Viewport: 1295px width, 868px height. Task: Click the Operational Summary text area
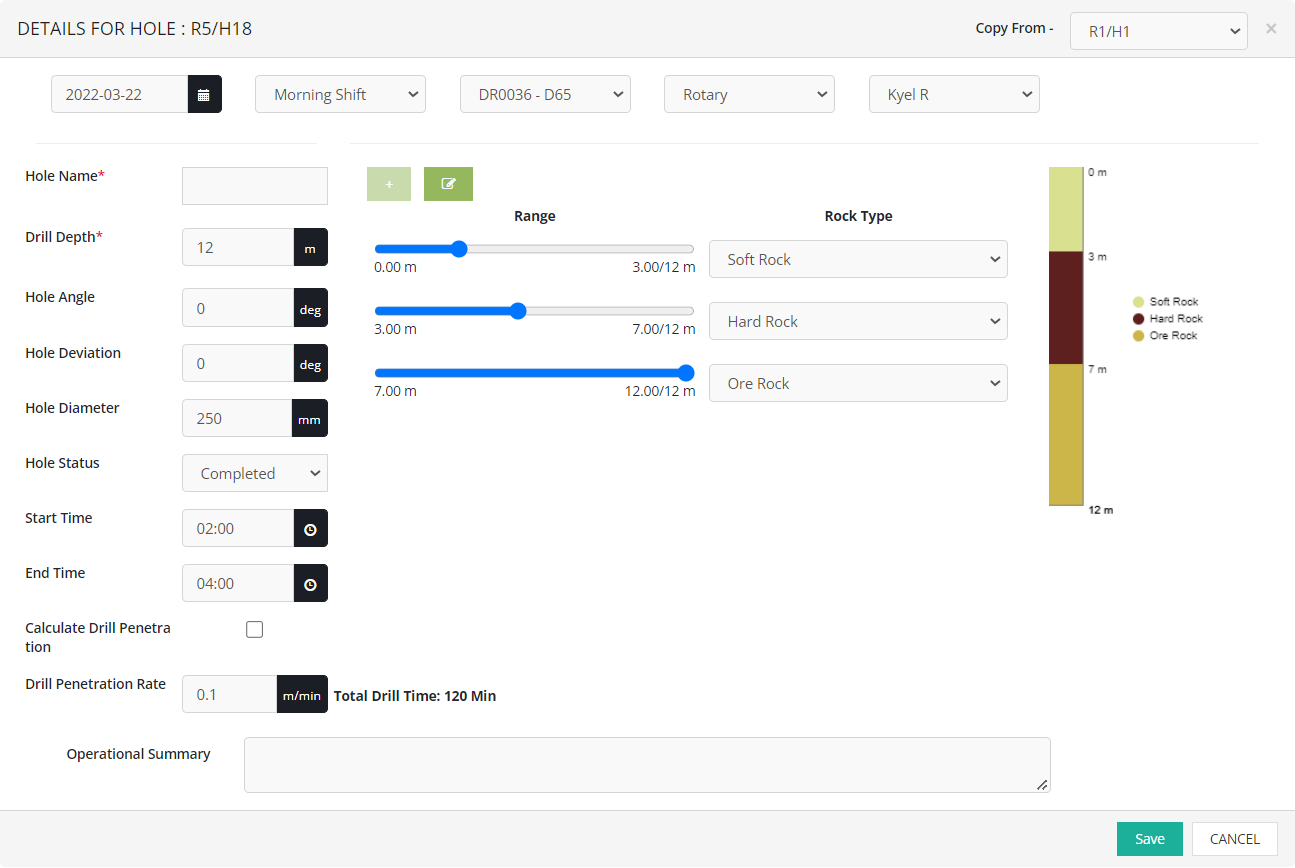tap(647, 765)
